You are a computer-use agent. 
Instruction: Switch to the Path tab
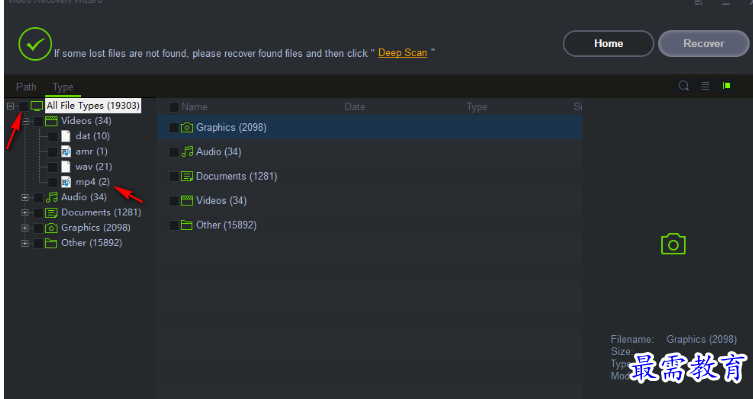pyautogui.click(x=26, y=86)
